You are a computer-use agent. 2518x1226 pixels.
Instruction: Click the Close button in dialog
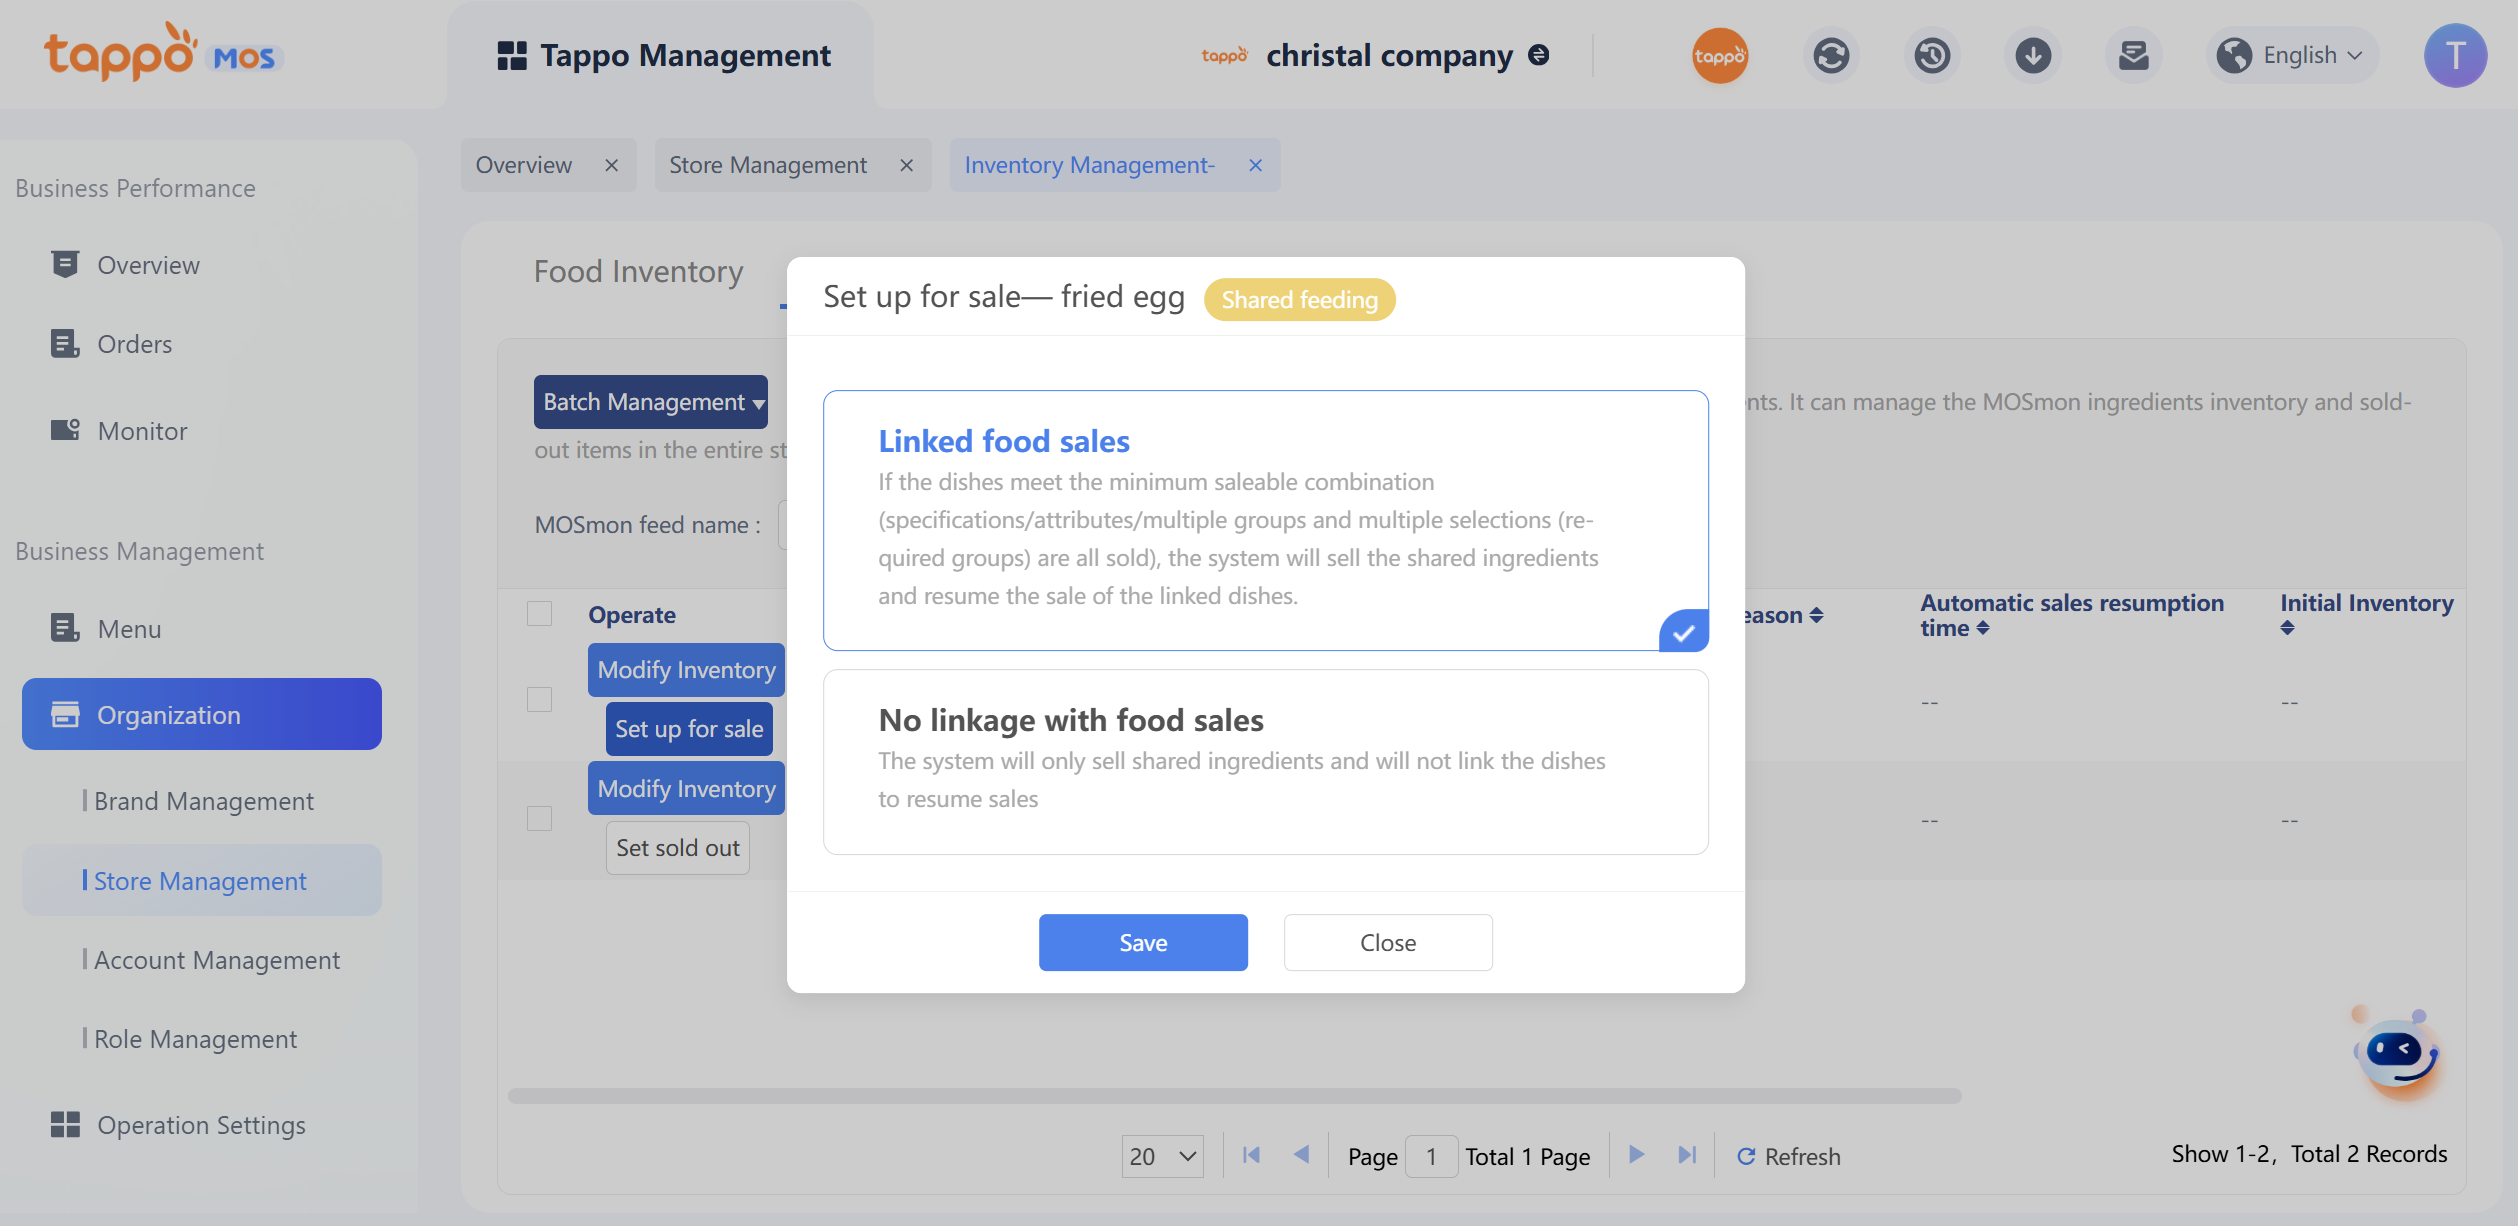(x=1388, y=942)
